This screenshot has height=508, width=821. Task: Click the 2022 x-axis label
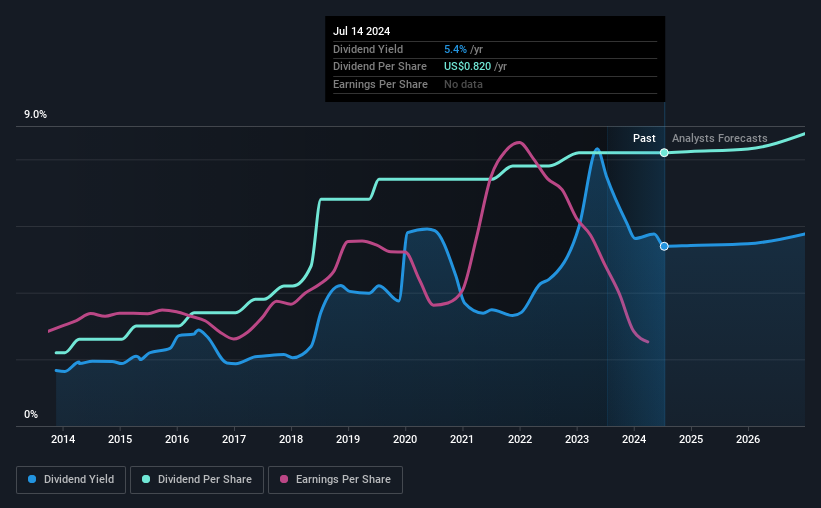coord(519,439)
